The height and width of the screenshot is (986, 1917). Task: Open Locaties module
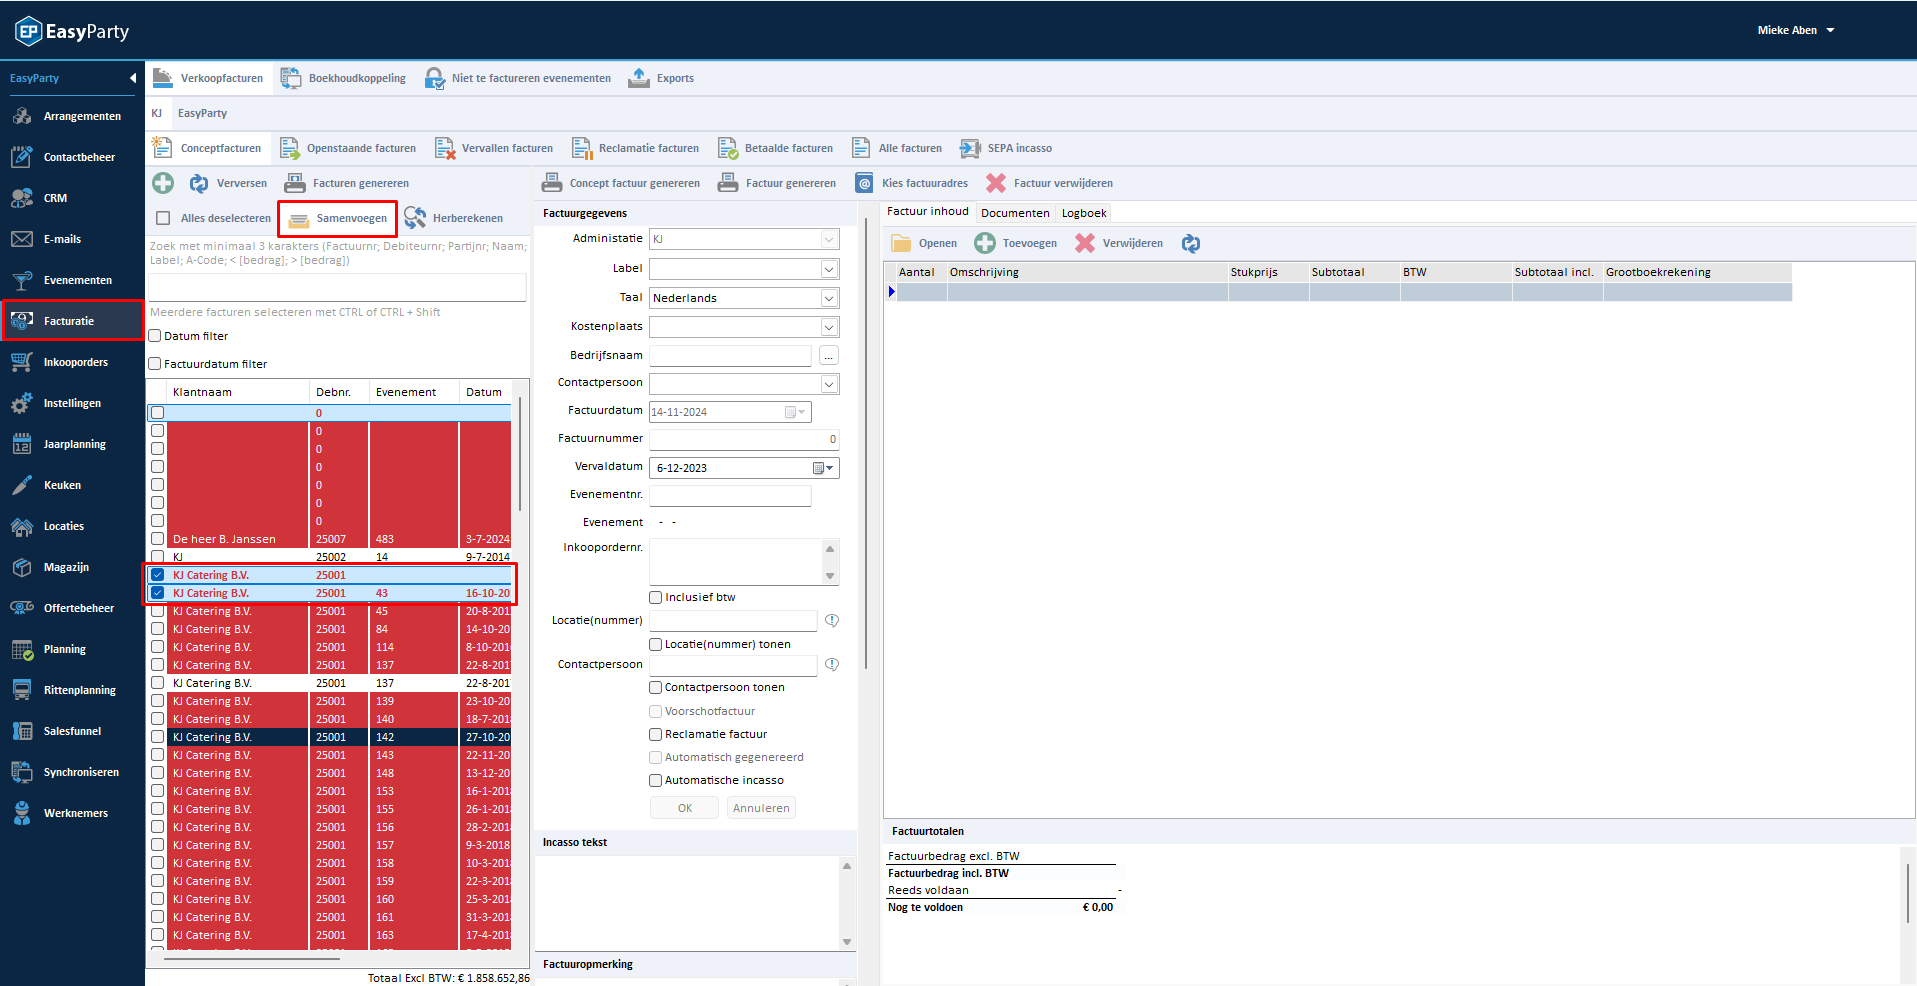tap(48, 526)
